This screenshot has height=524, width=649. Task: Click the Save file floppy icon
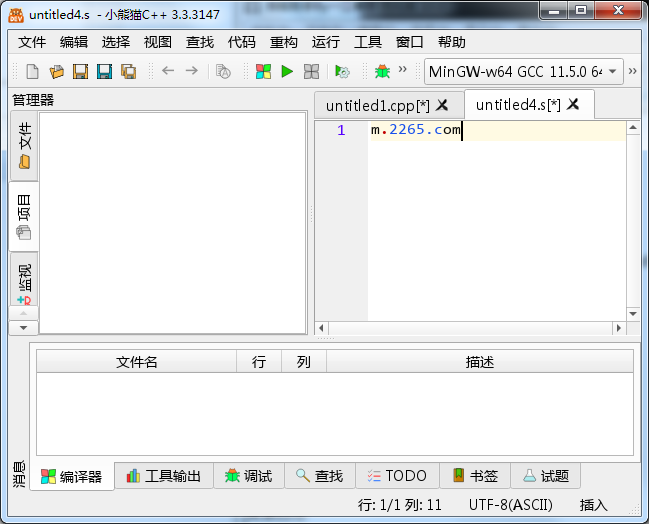(x=81, y=71)
